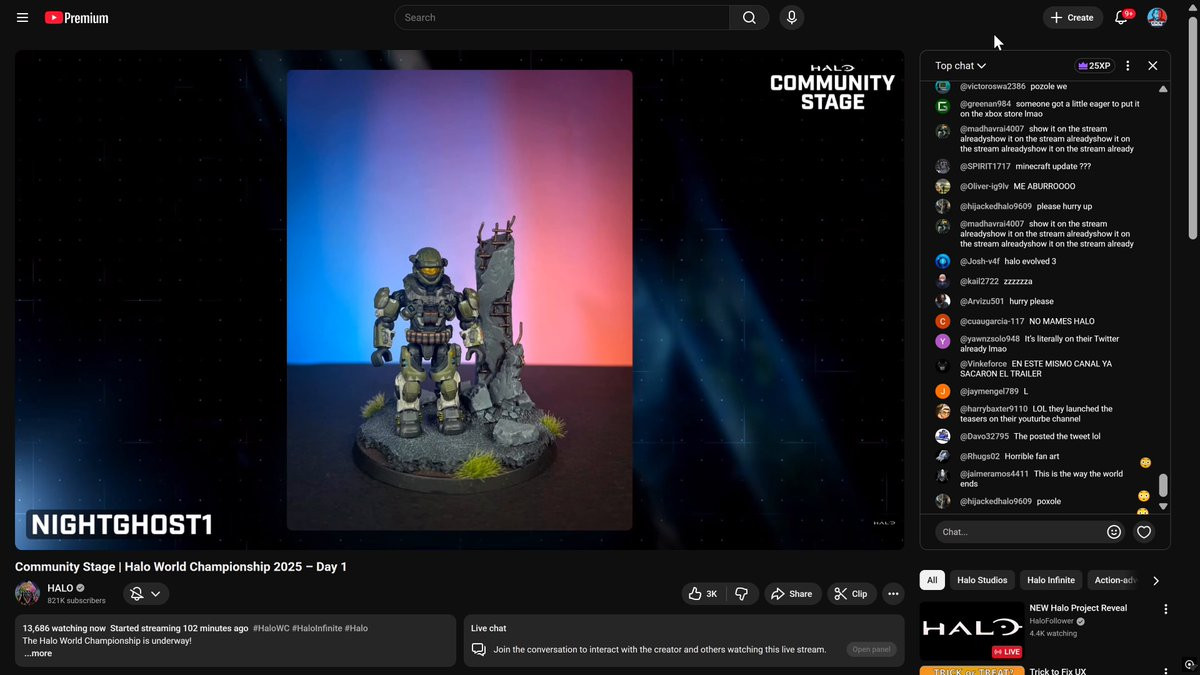Click the video title text

pos(181,567)
